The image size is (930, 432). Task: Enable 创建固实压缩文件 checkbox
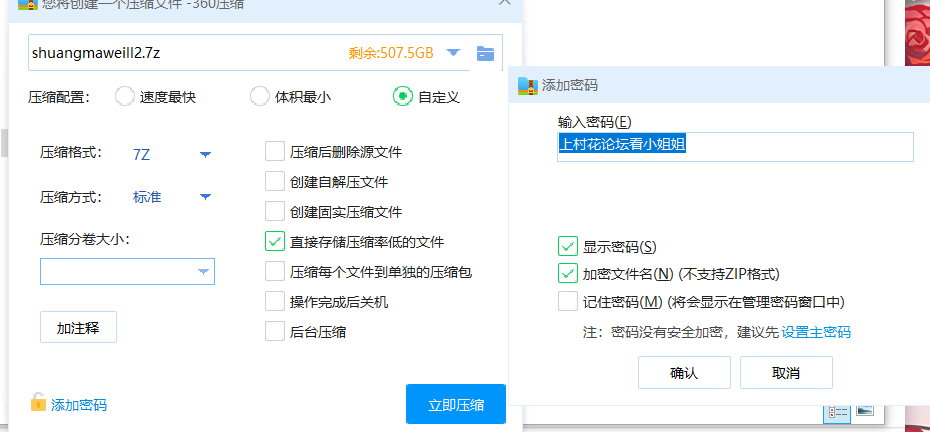tap(275, 211)
